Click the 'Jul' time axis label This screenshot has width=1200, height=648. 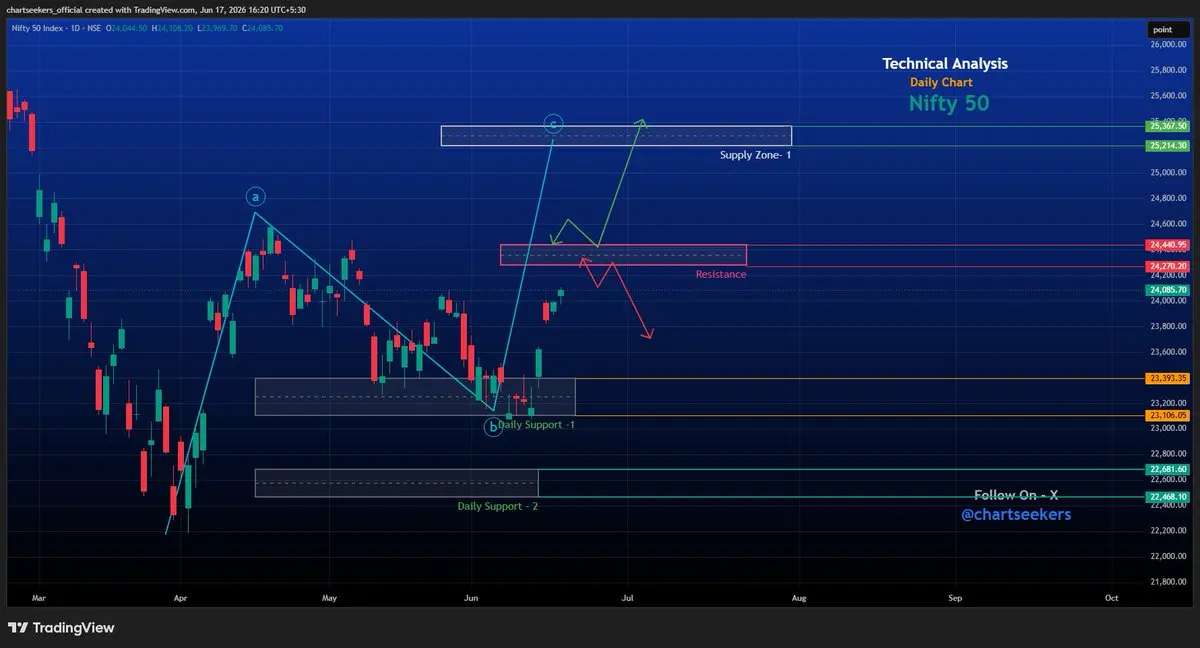coord(627,597)
